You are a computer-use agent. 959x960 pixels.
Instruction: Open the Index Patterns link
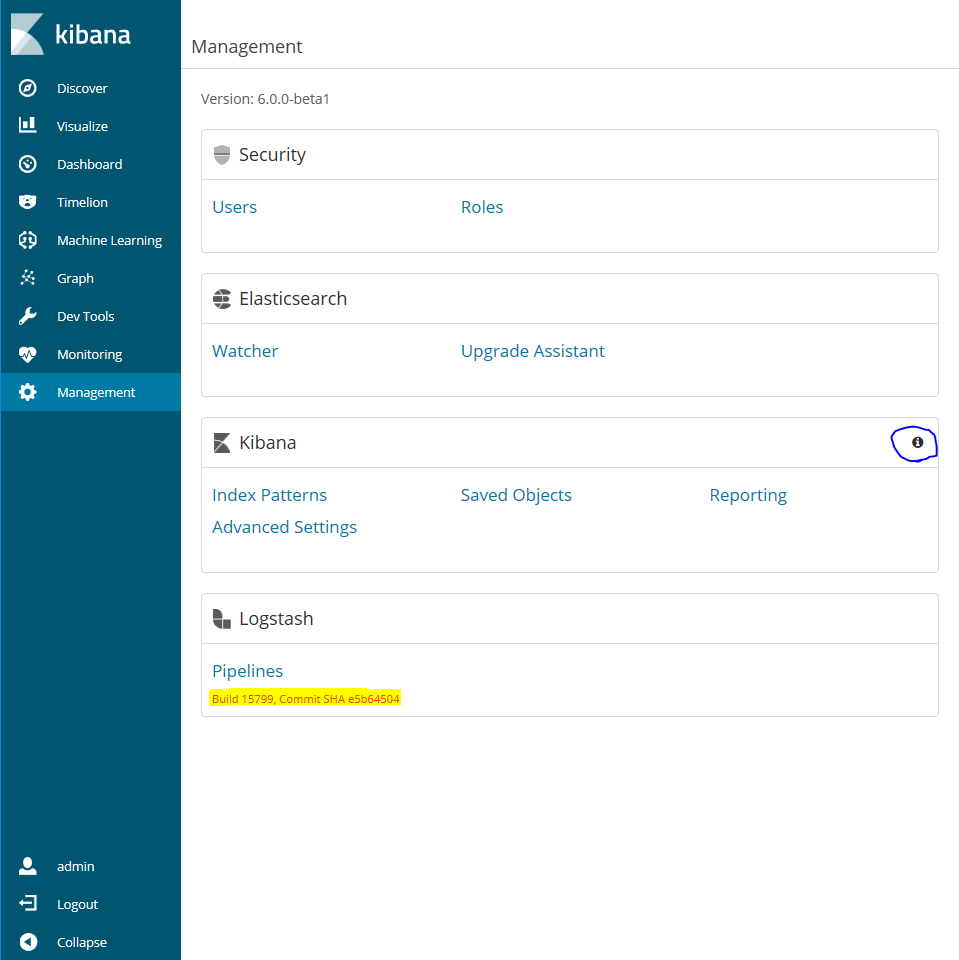269,495
